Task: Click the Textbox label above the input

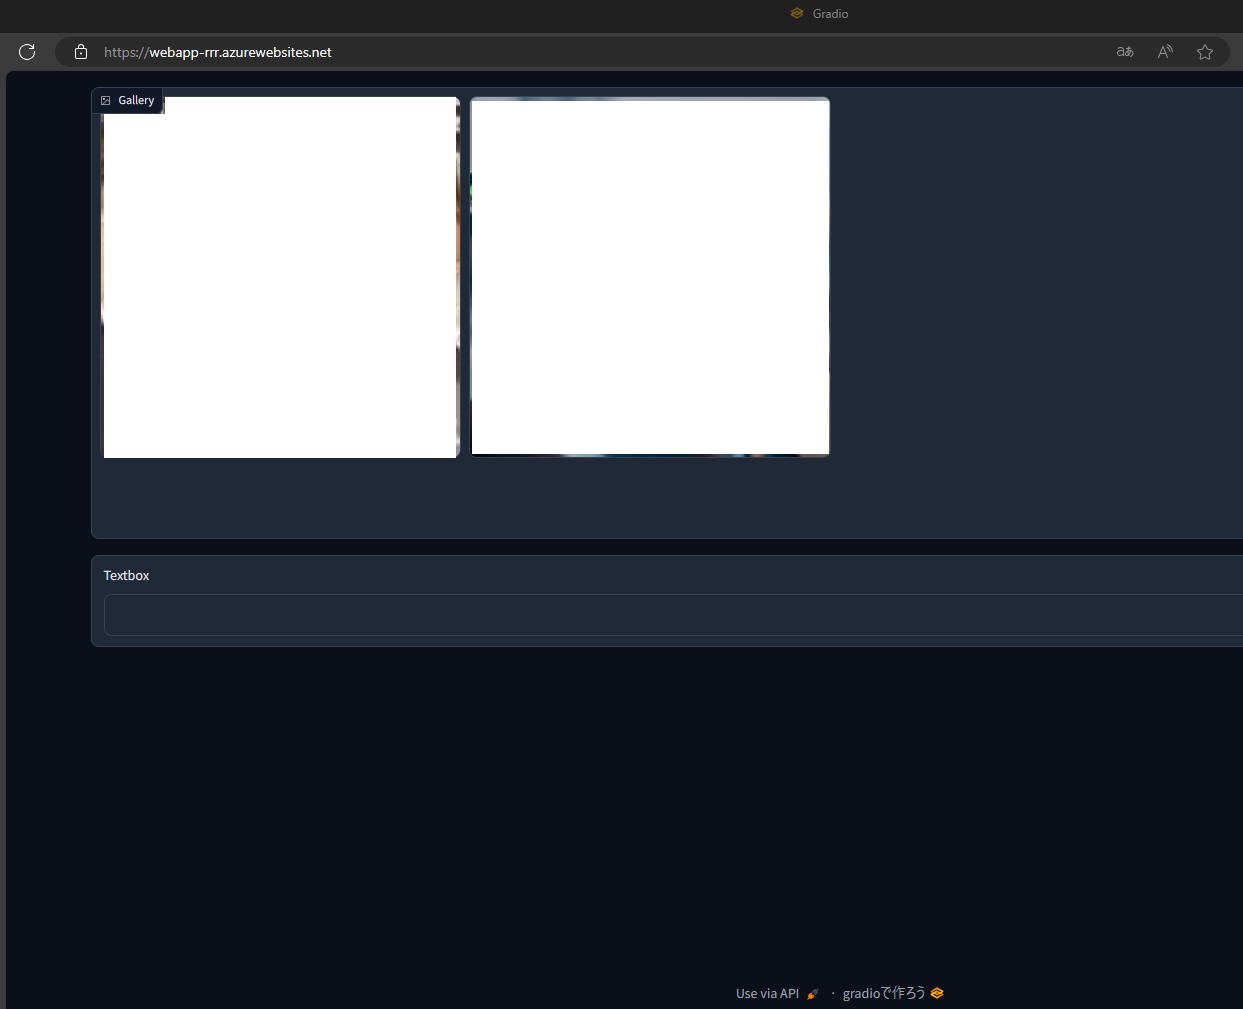Action: [126, 575]
